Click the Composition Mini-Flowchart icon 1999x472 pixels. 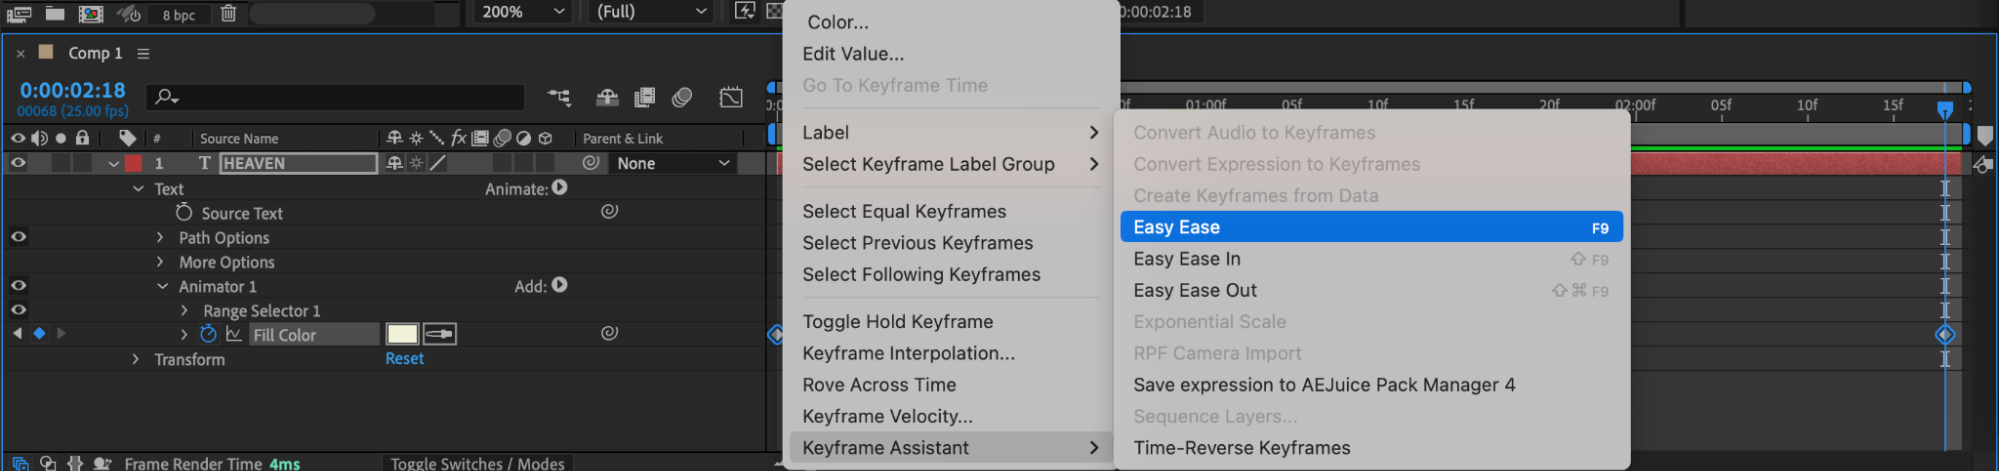coord(559,97)
